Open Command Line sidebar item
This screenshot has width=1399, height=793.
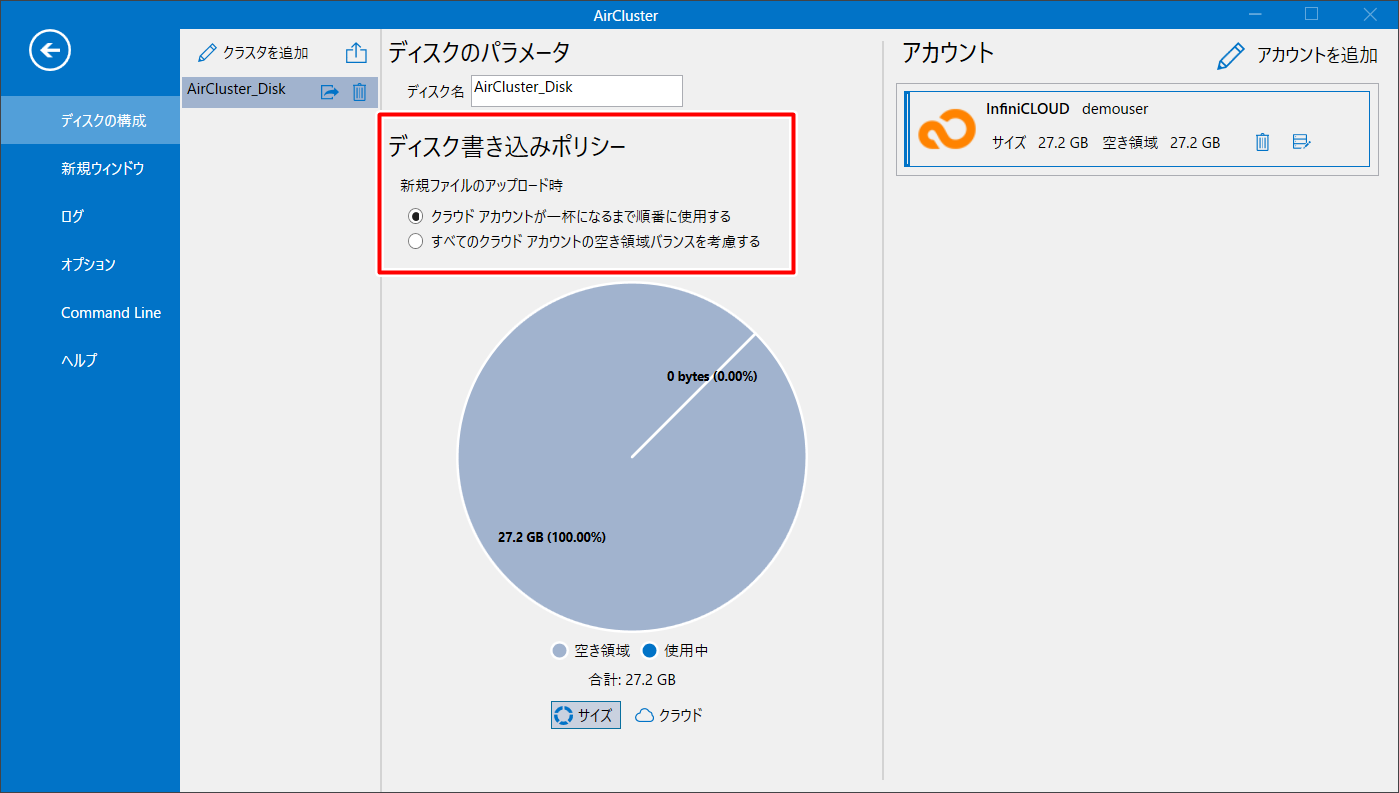111,313
